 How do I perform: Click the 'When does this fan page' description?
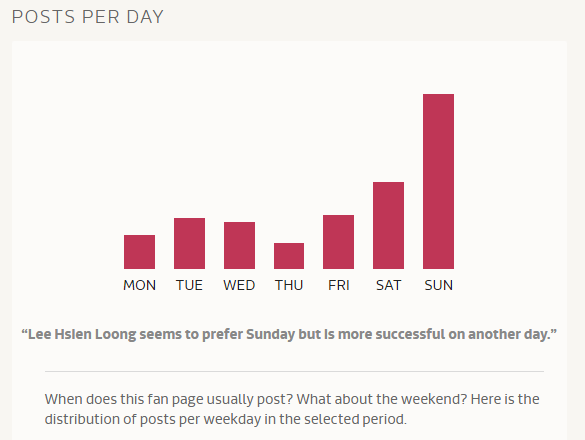(x=292, y=409)
